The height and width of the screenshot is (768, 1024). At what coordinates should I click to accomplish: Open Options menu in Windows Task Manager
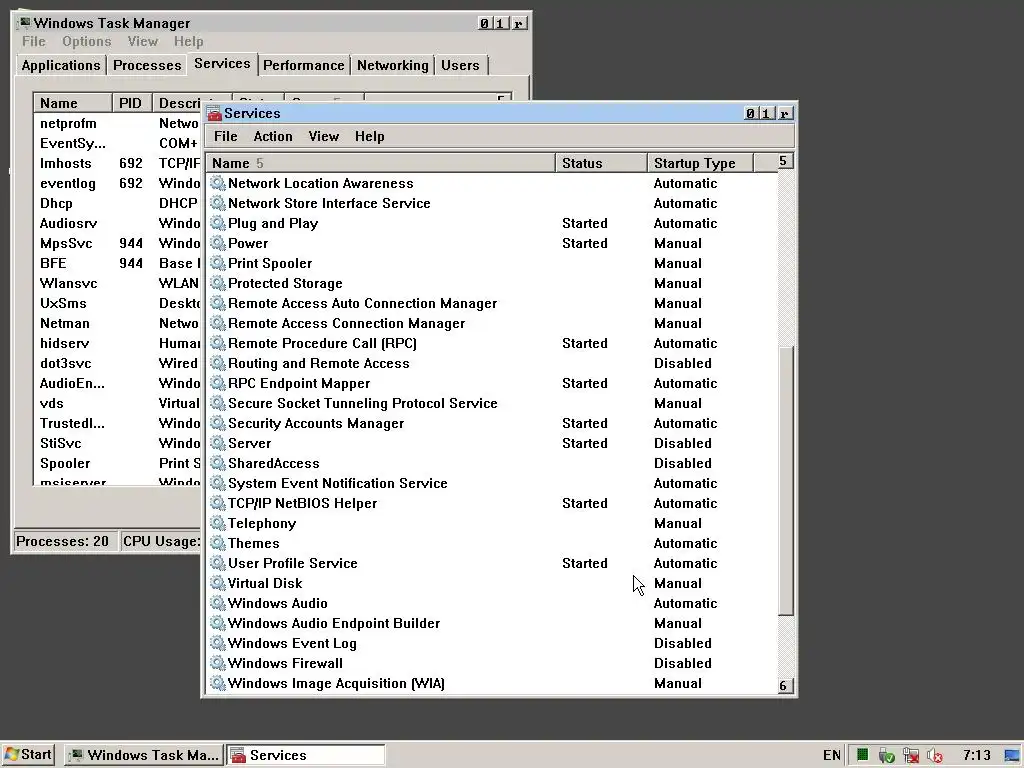pyautogui.click(x=87, y=41)
